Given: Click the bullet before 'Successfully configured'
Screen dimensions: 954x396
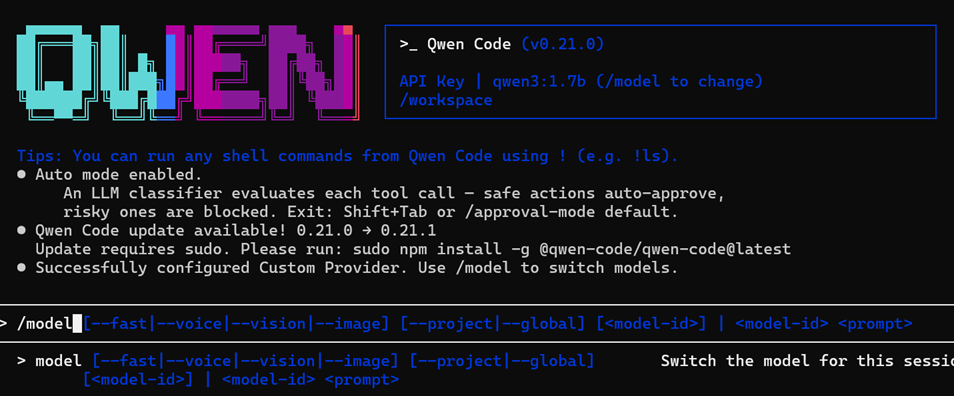Looking at the screenshot, I should pyautogui.click(x=21, y=268).
